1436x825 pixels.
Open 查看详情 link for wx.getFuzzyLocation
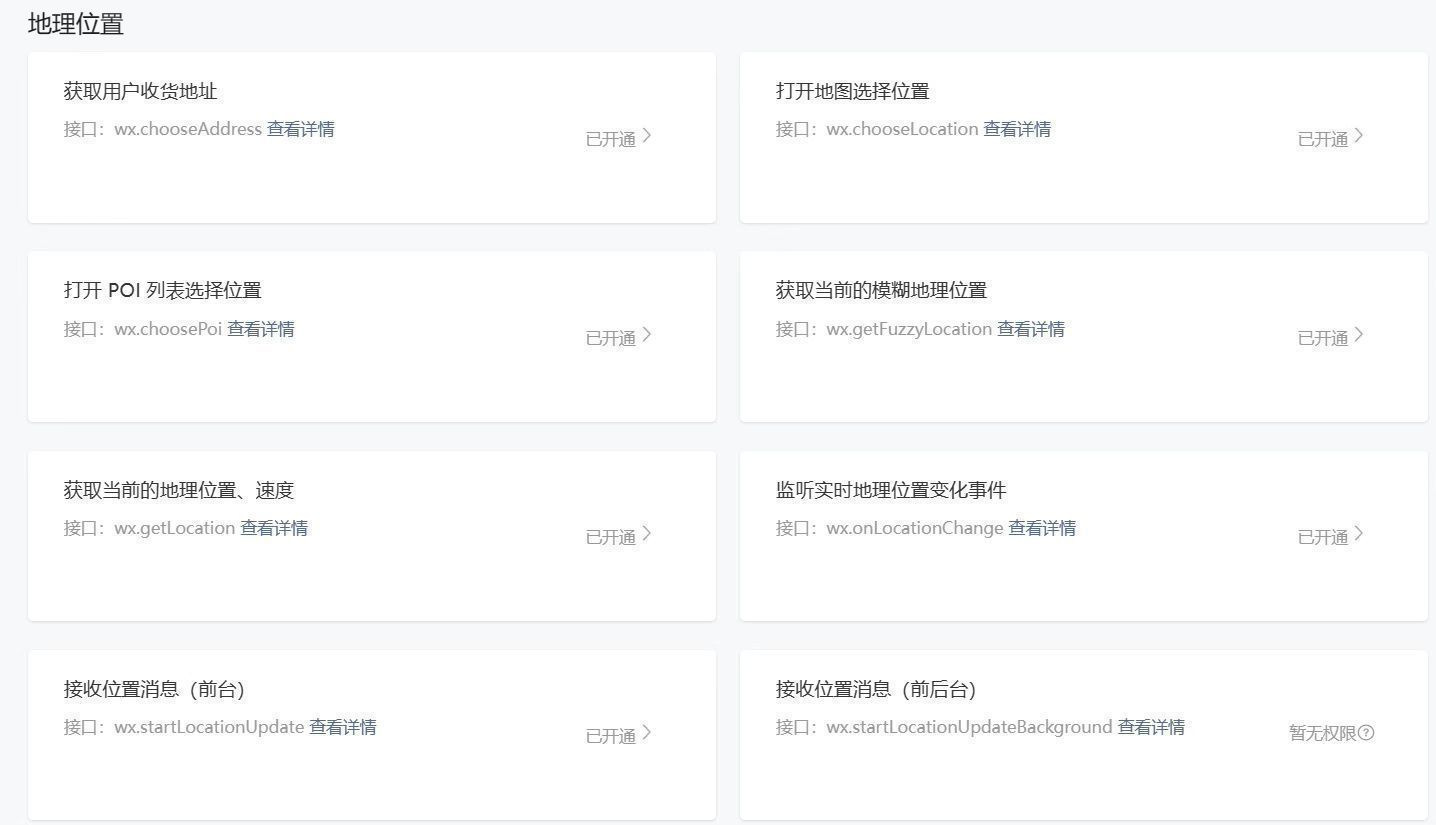click(1031, 329)
